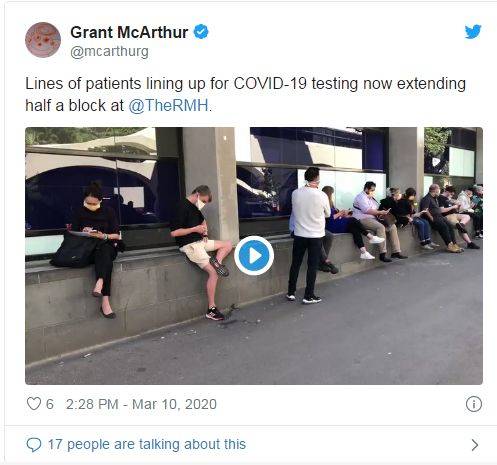497x465 pixels.
Task: Open '17 people are talking about this'
Action: click(147, 444)
